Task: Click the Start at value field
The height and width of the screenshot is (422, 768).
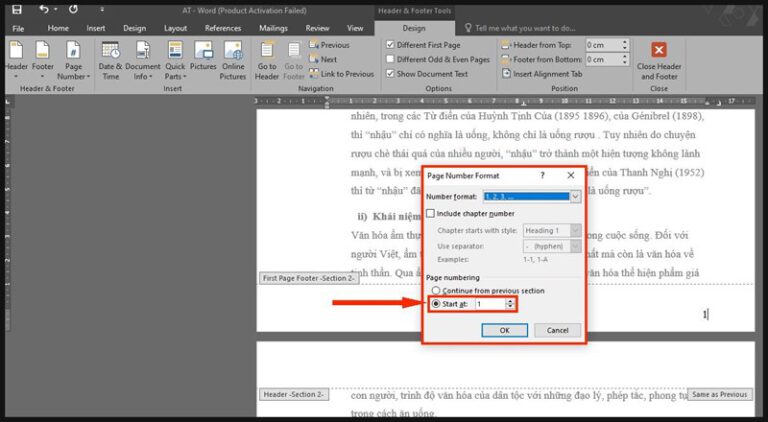Action: click(490, 304)
